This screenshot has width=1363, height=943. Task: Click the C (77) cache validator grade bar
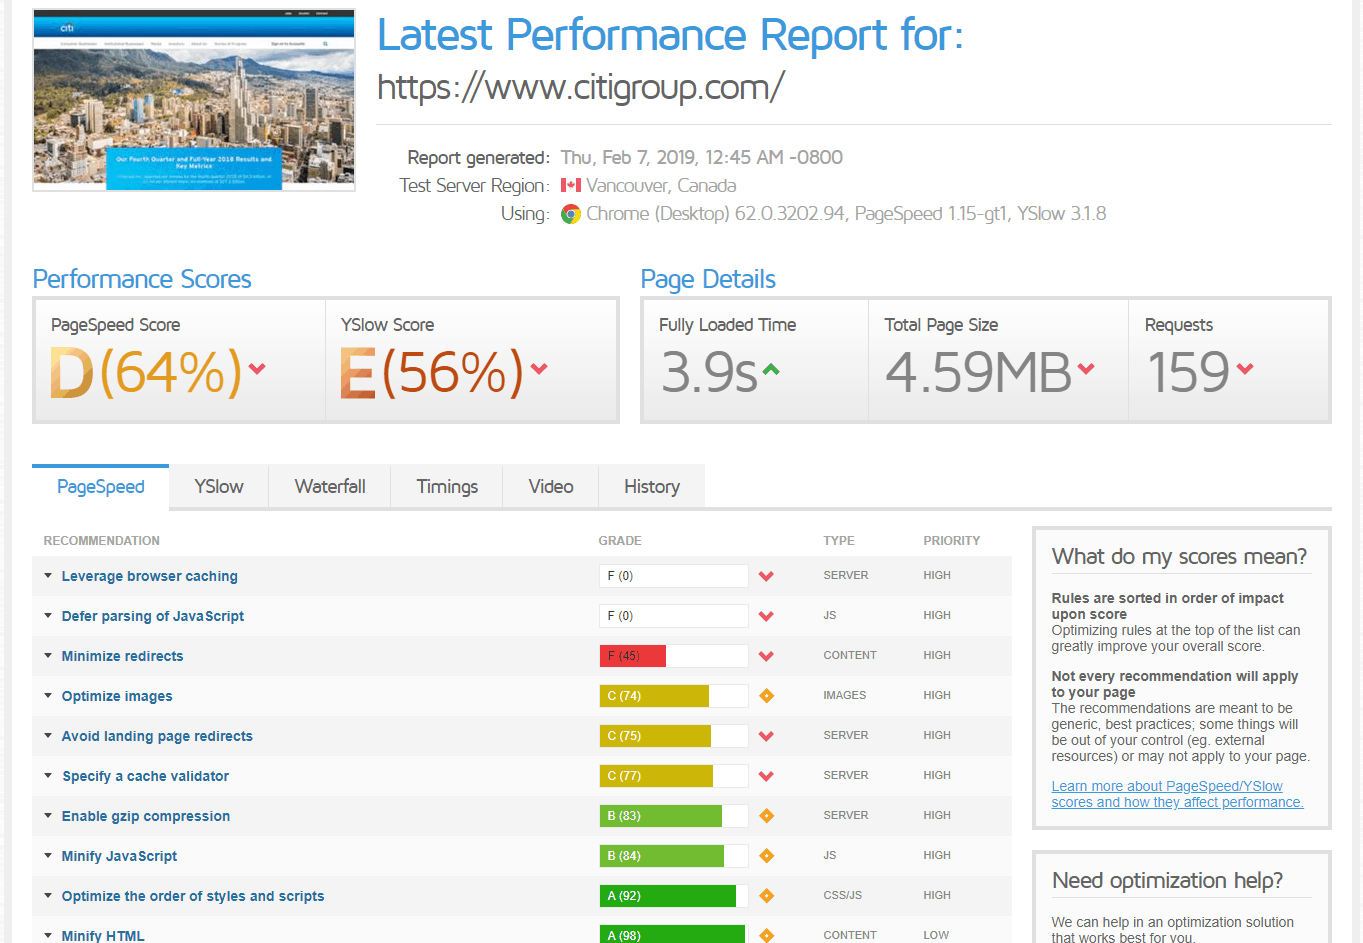point(674,776)
